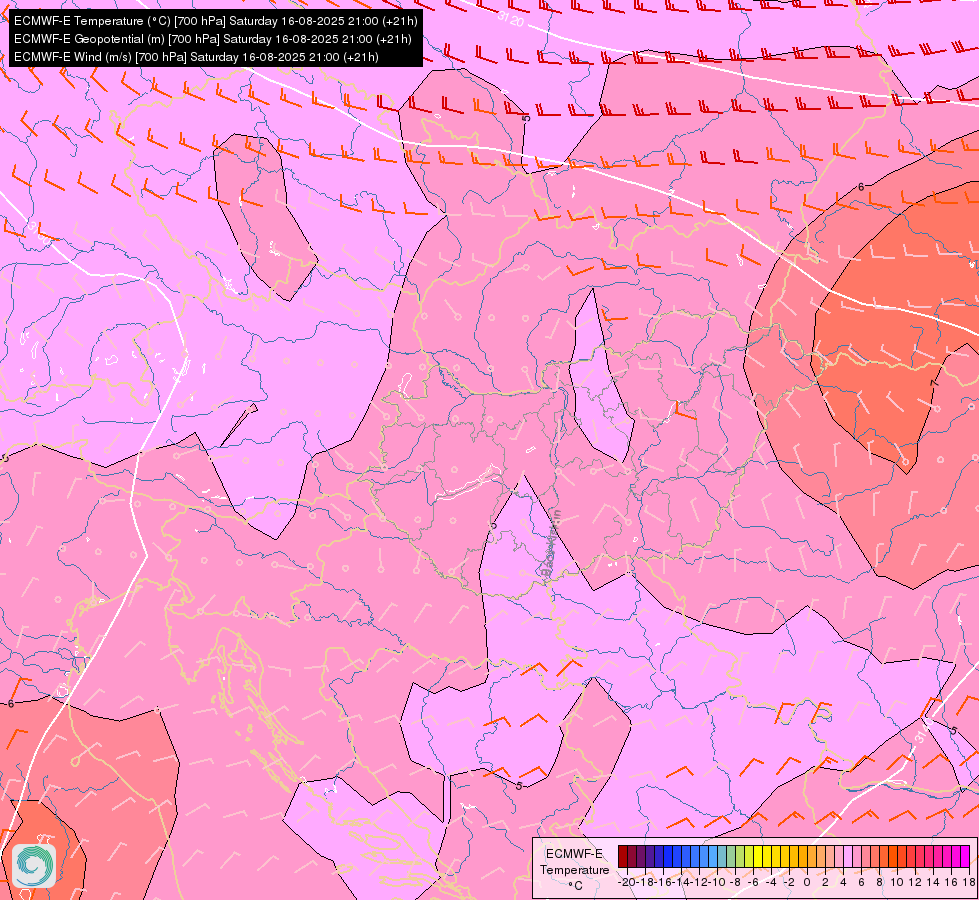Pick the dark red -20 legend swatch
Screen dimensions: 979x900
622,856
